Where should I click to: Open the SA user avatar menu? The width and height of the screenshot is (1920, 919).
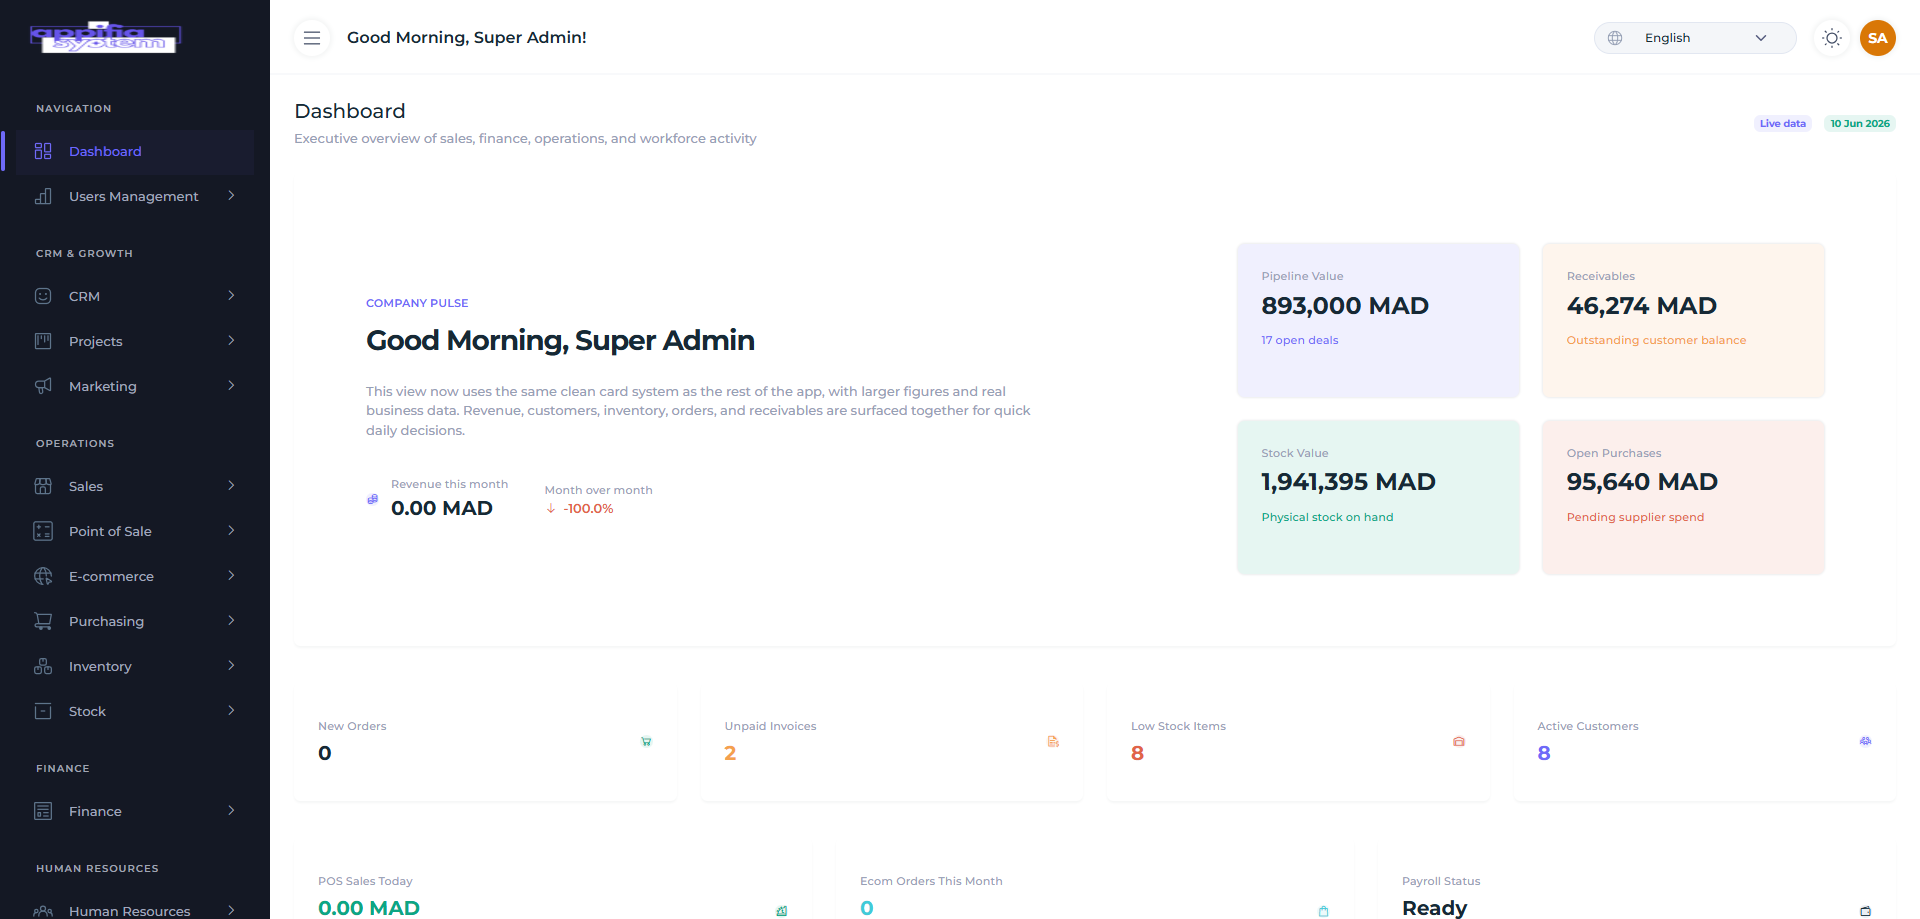(1877, 38)
